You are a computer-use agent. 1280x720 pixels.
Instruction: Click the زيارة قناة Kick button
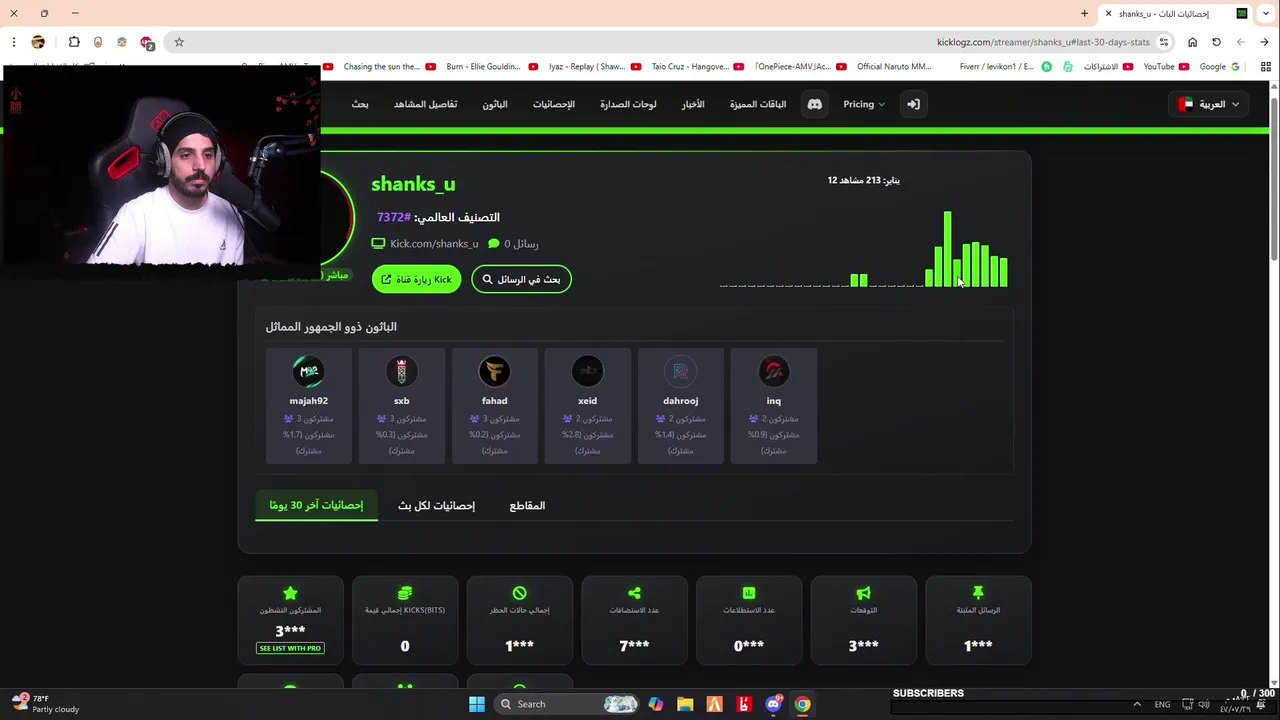point(416,279)
